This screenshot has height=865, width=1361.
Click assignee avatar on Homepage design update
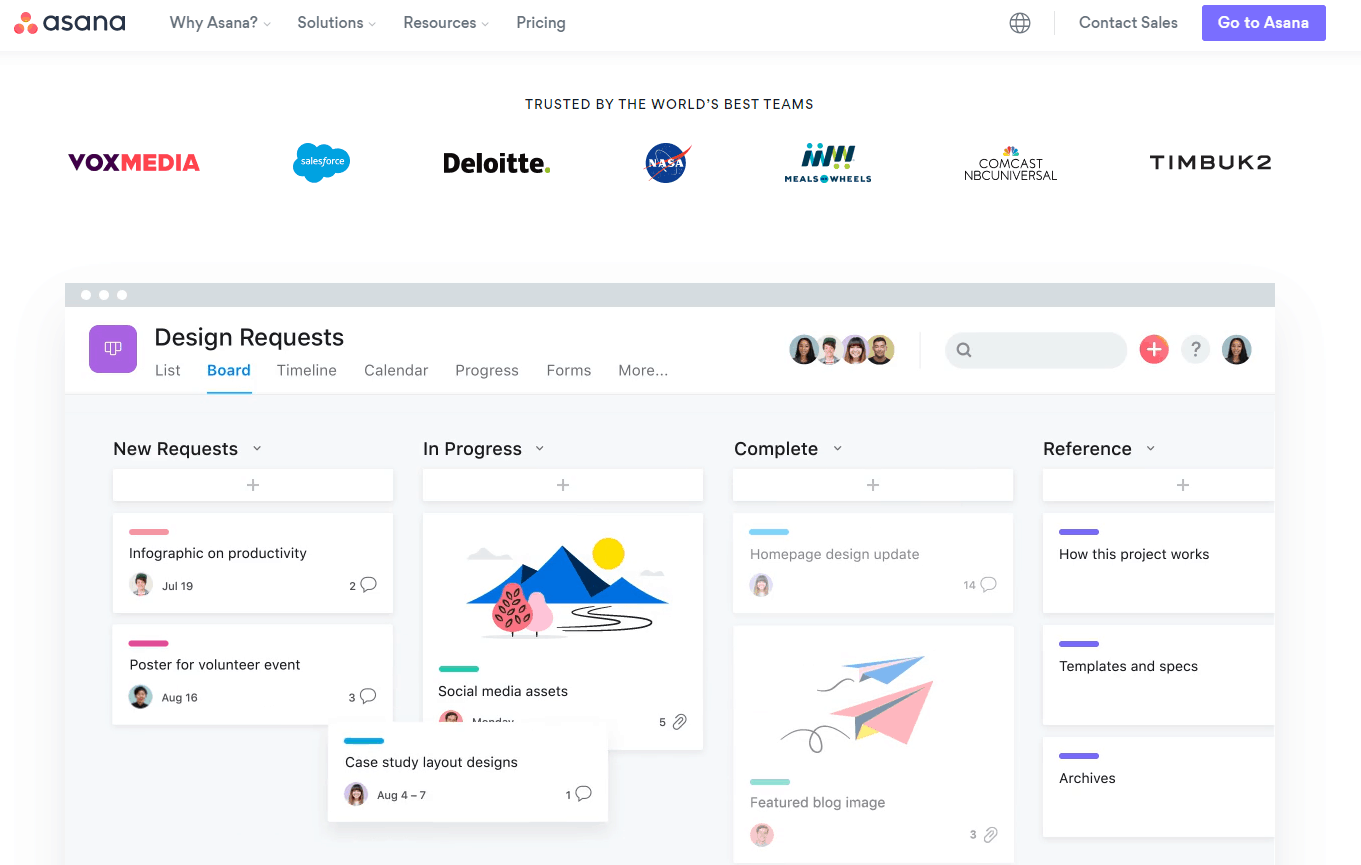761,585
